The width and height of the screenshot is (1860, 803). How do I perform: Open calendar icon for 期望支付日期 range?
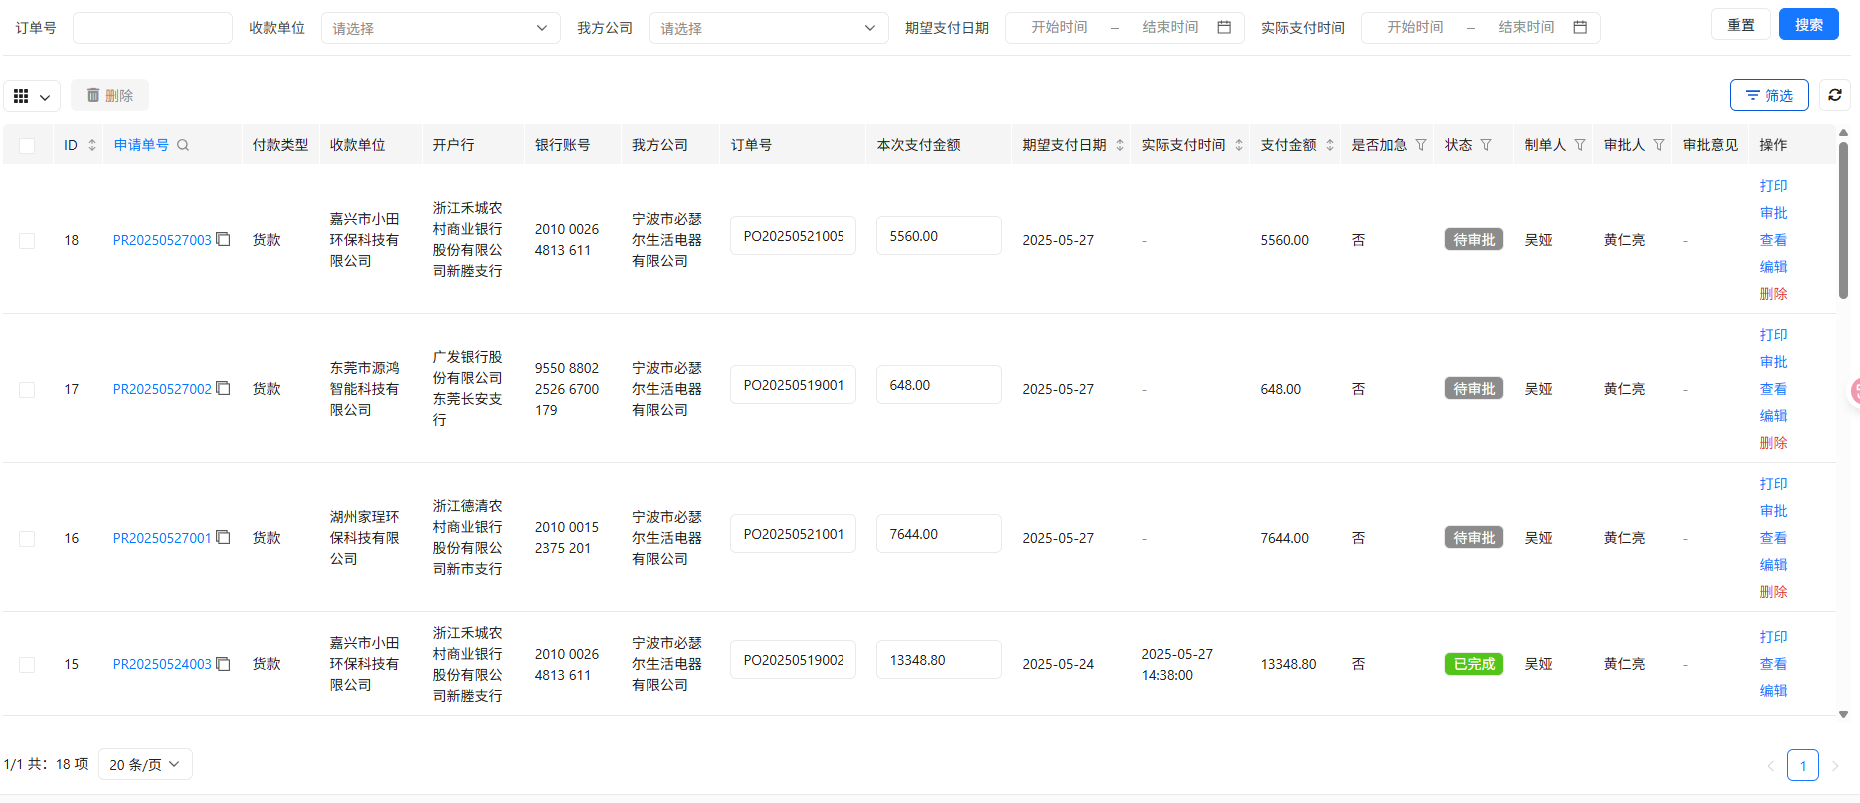click(1224, 27)
